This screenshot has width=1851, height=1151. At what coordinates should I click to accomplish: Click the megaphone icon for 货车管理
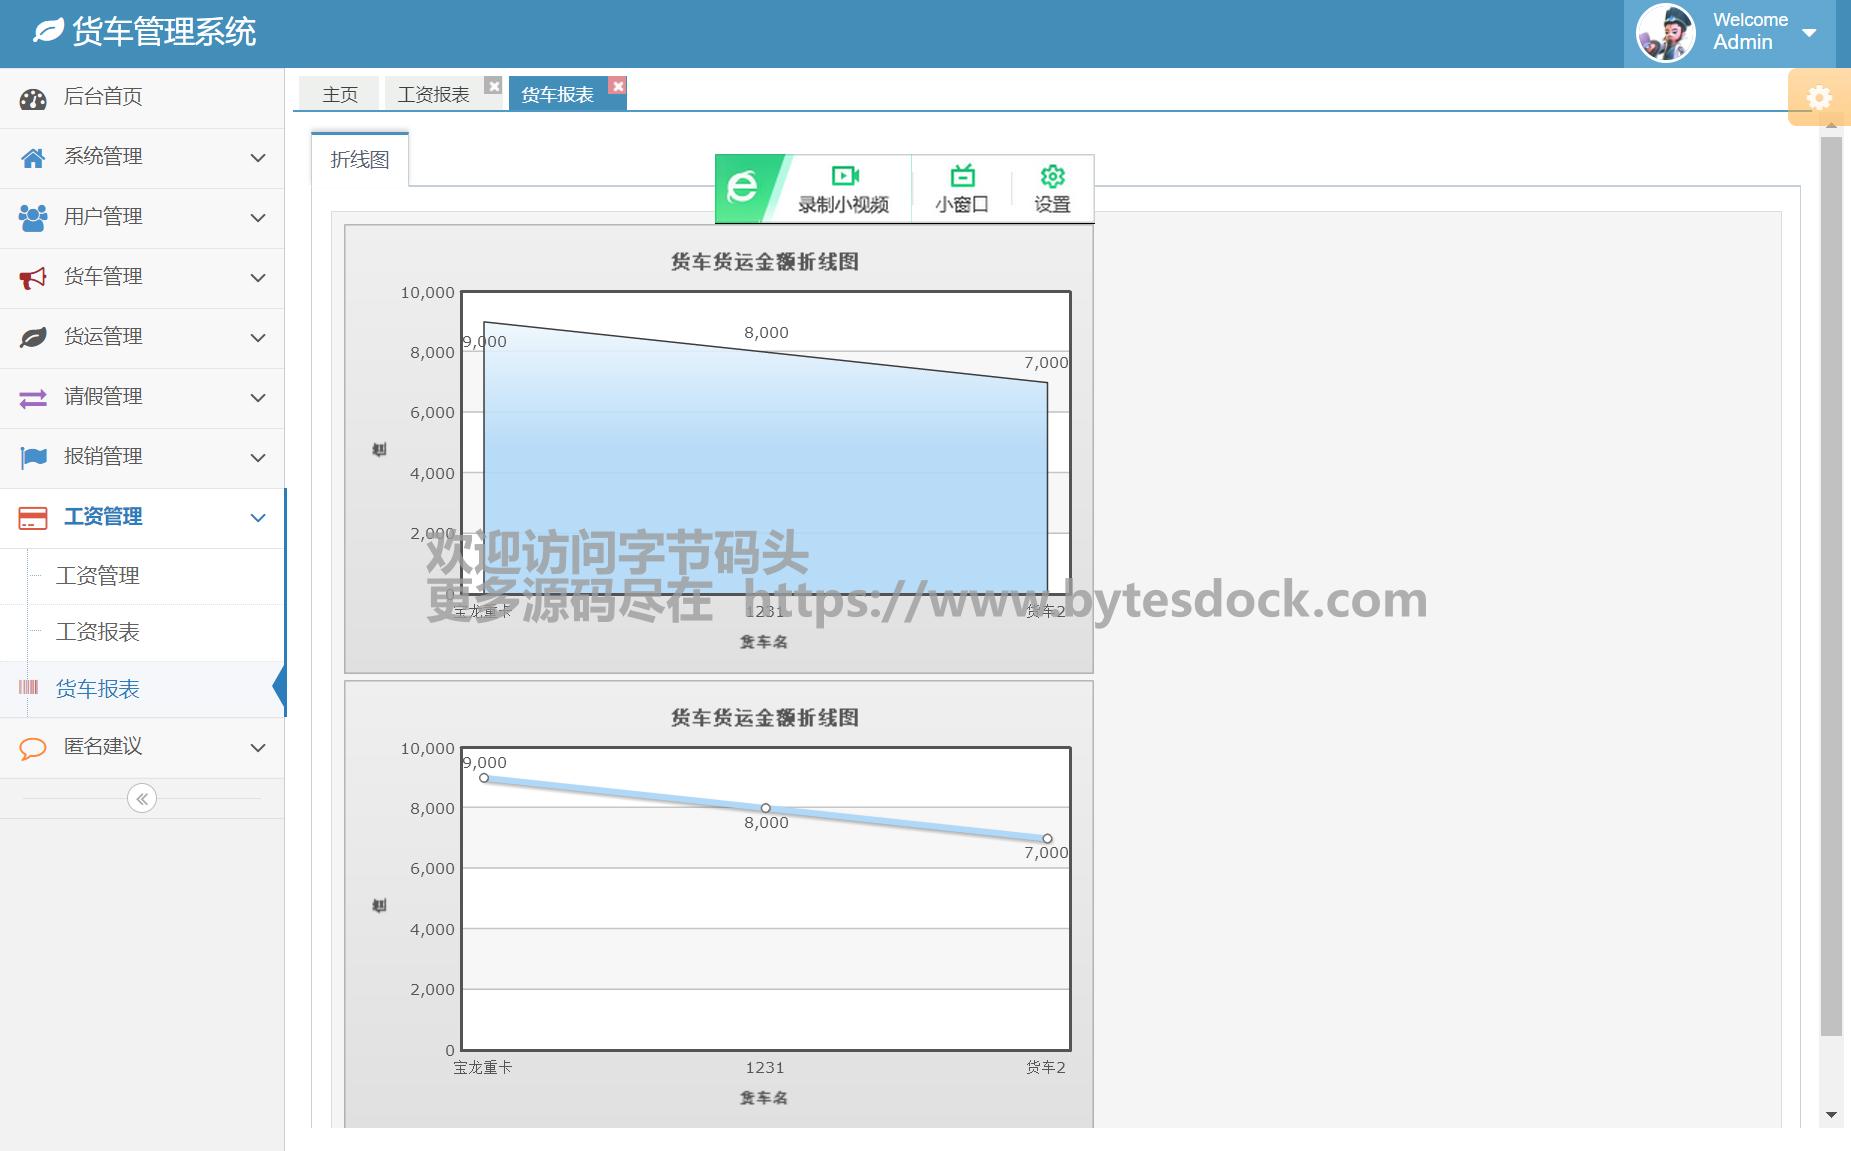tap(33, 278)
